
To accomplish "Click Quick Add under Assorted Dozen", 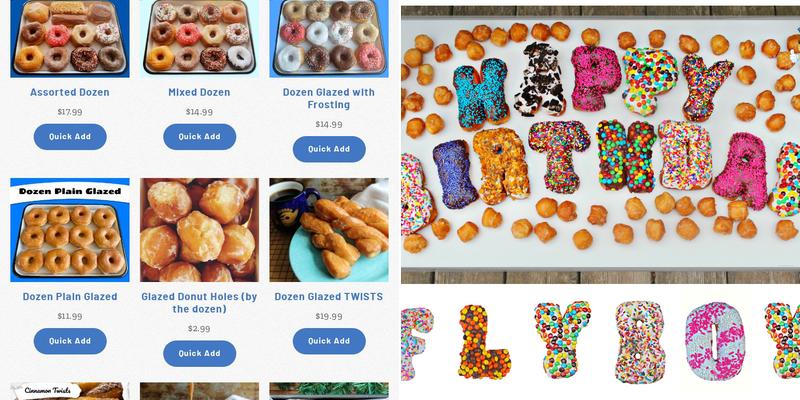I will coord(70,137).
